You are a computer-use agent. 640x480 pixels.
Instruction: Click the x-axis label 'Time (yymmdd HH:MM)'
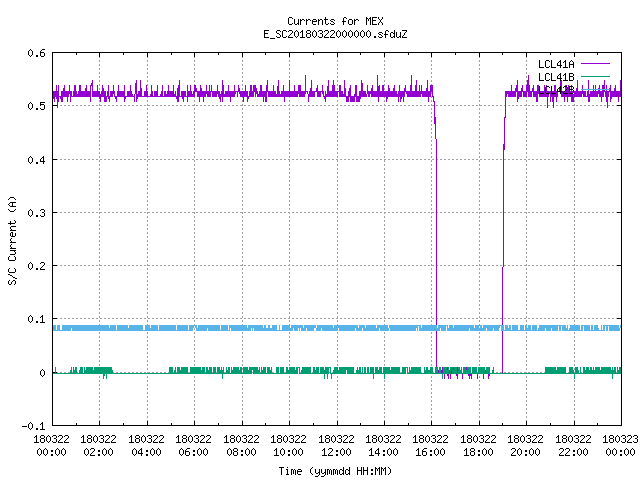point(335,471)
